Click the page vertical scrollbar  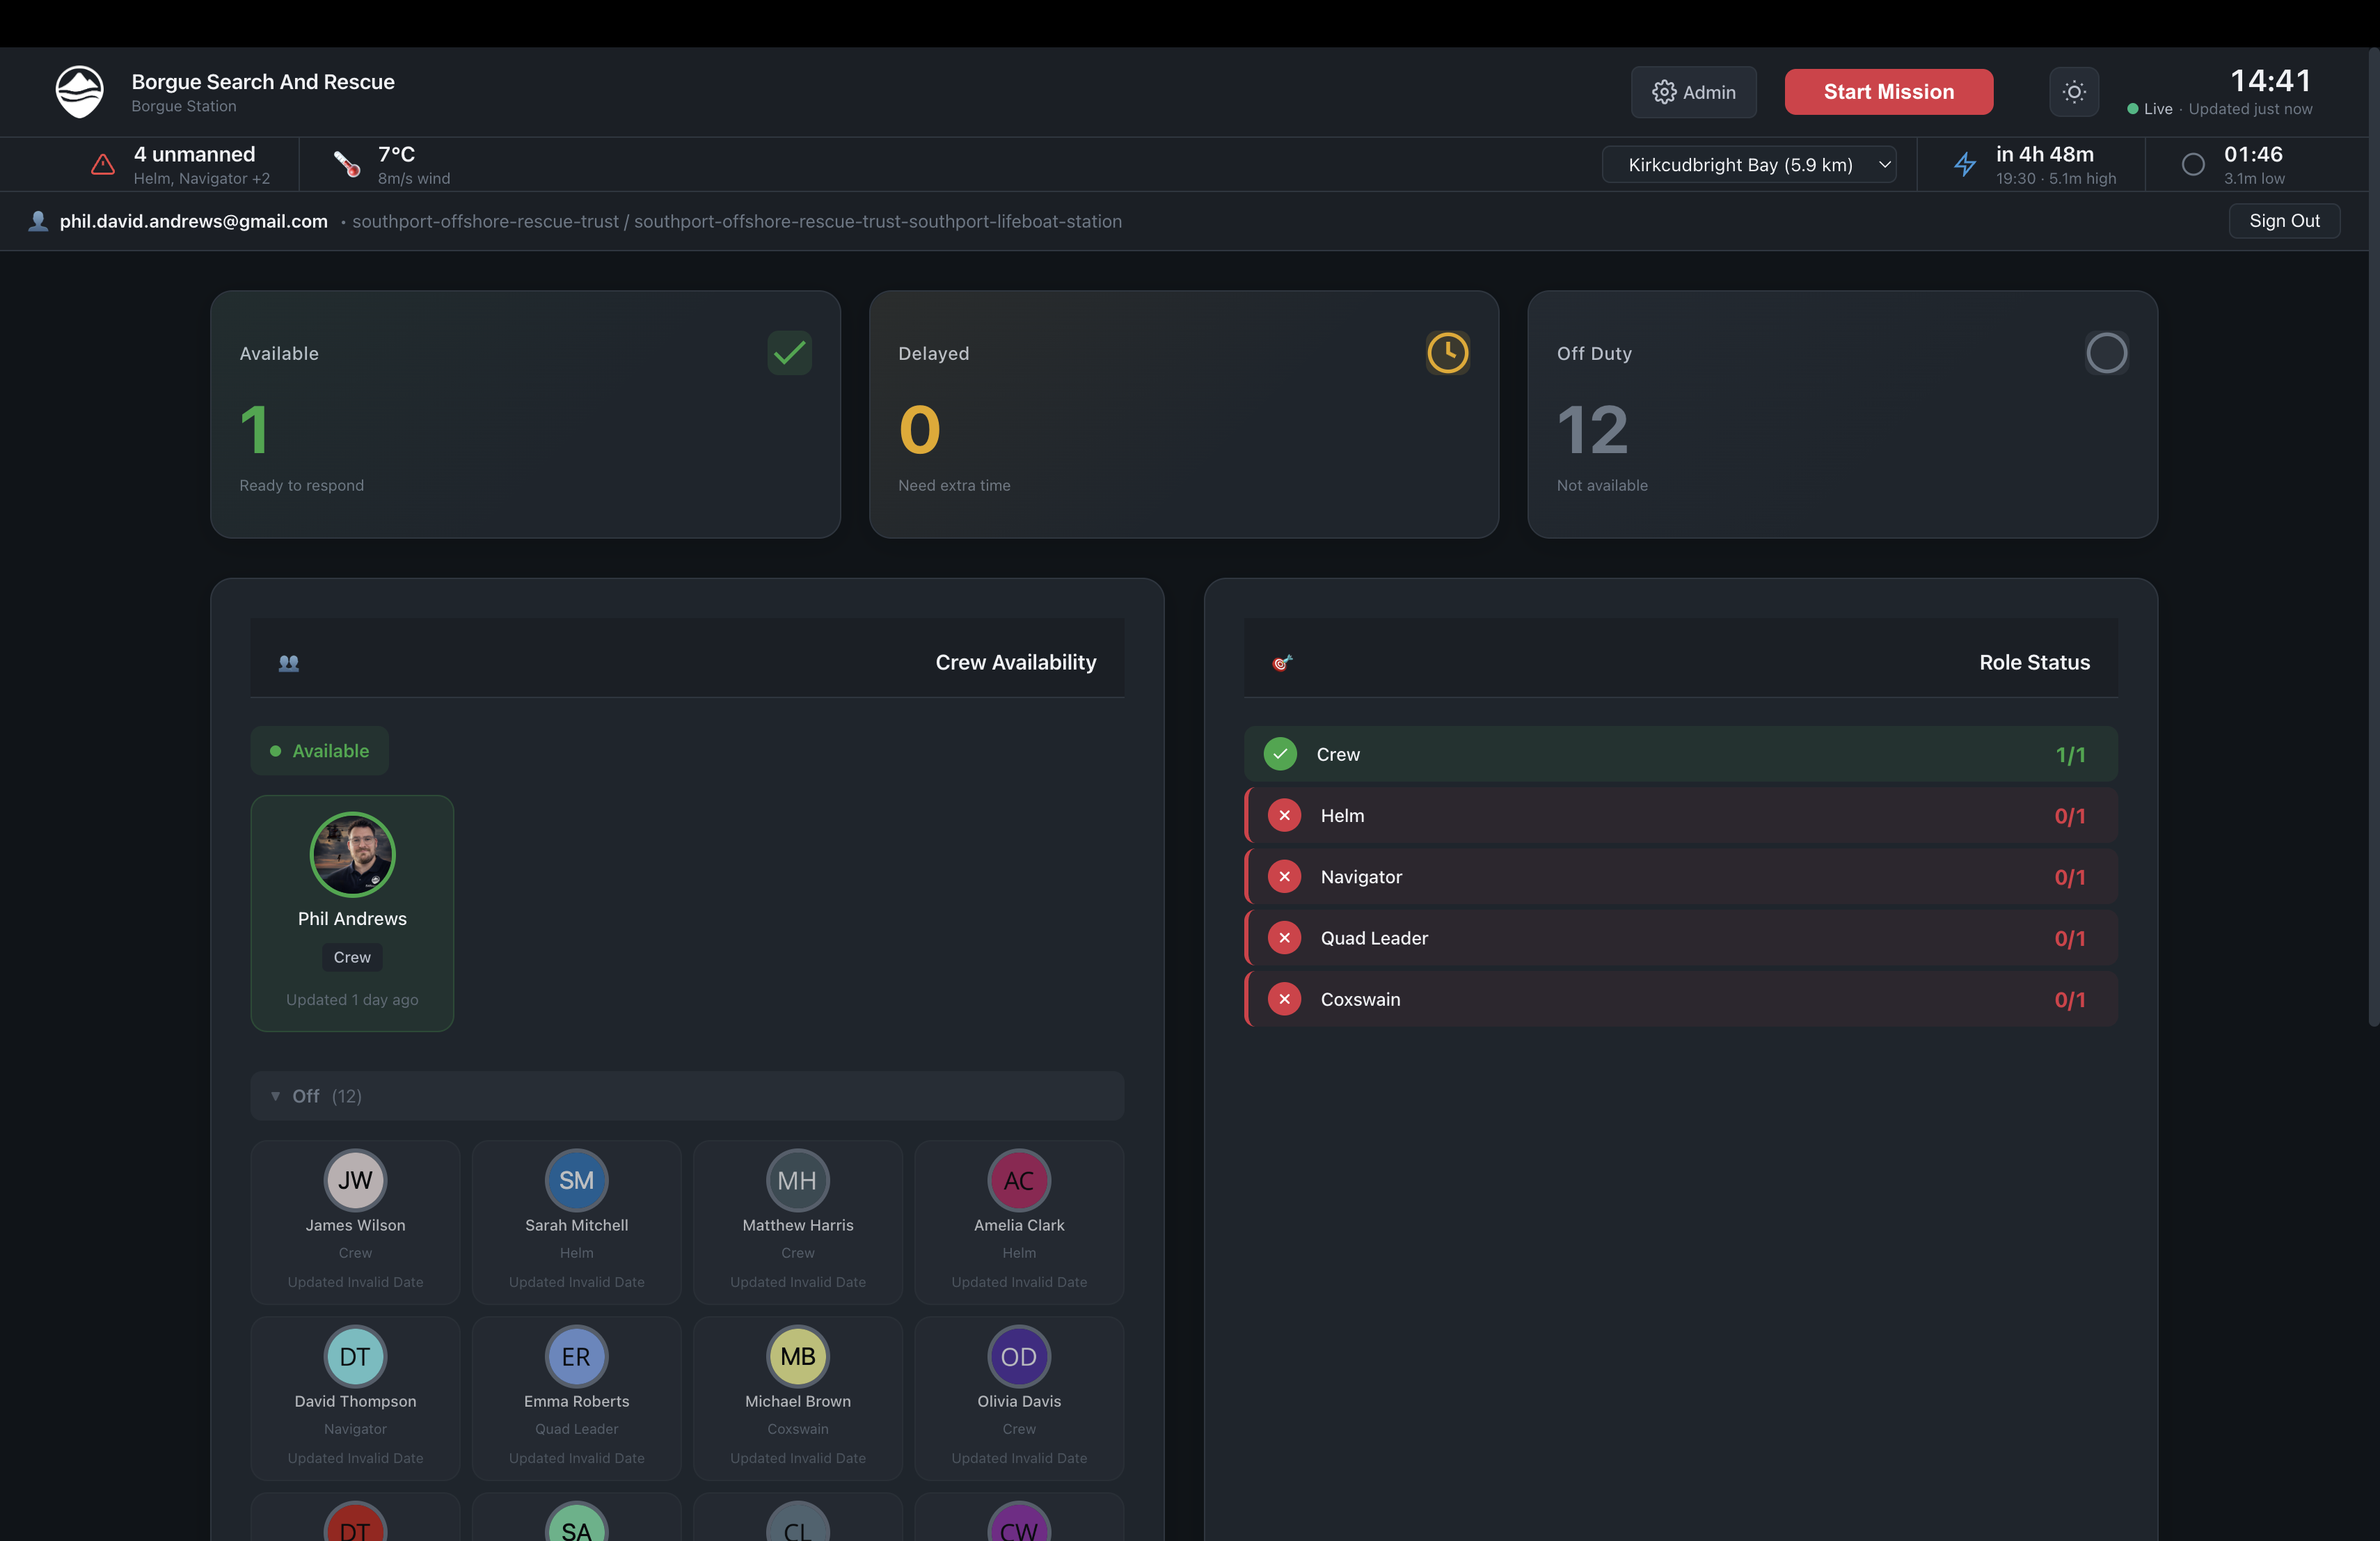(x=2372, y=540)
